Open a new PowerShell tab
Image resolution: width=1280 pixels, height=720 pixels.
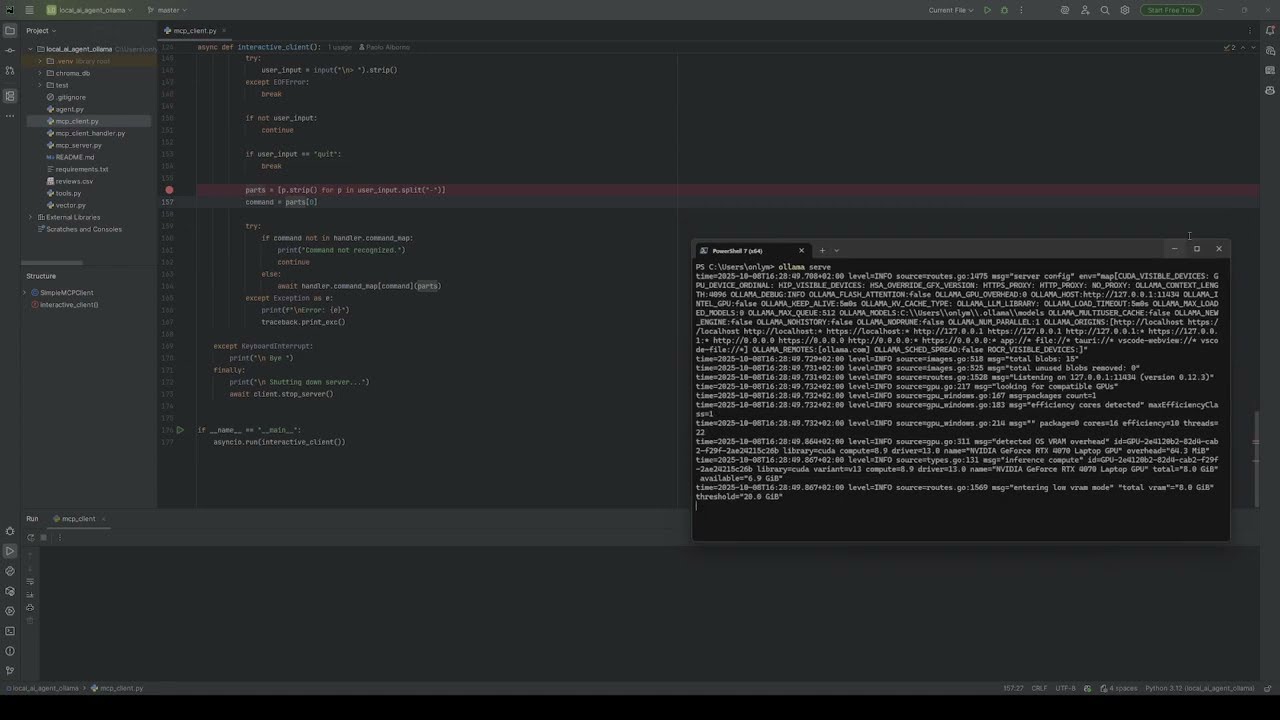click(822, 251)
